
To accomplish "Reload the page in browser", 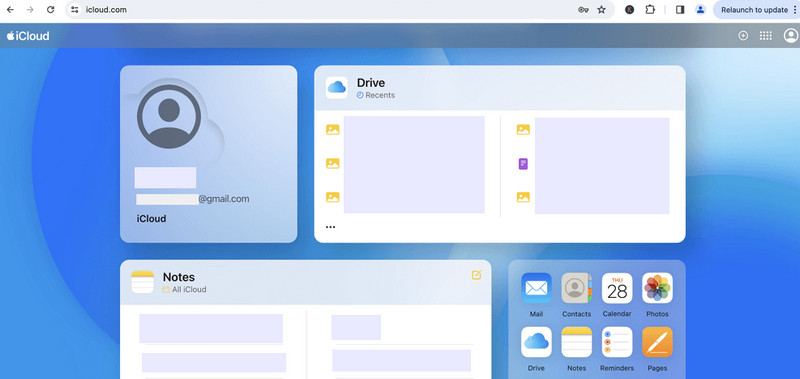I will (x=50, y=10).
